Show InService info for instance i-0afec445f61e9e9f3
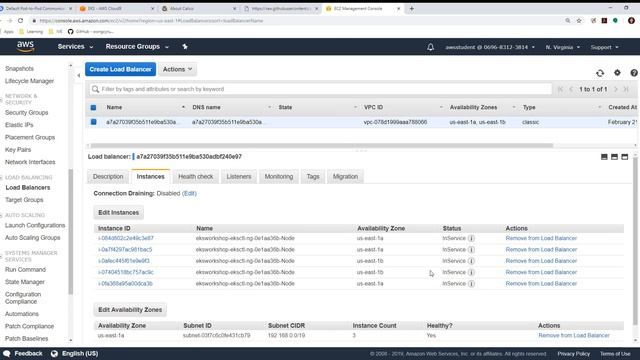The width and height of the screenshot is (640, 360). point(471,261)
